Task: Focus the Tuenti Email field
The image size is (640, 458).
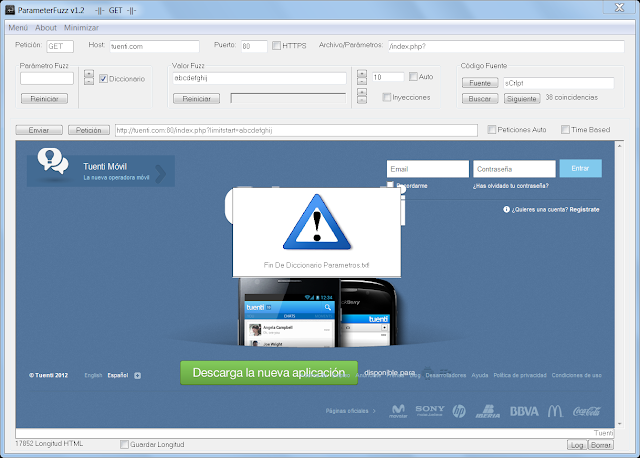Action: tap(428, 169)
